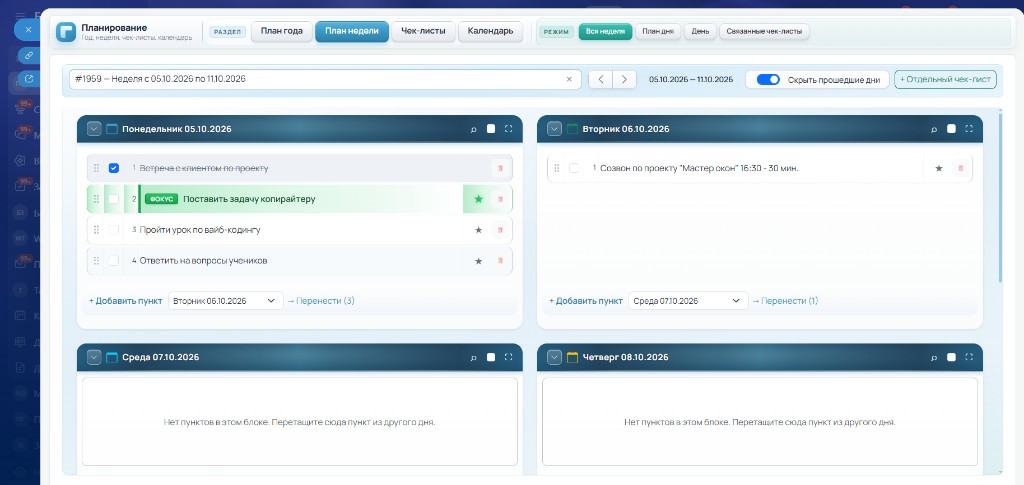Star the 'Ответить на вопросы учеников' item

pos(478,260)
